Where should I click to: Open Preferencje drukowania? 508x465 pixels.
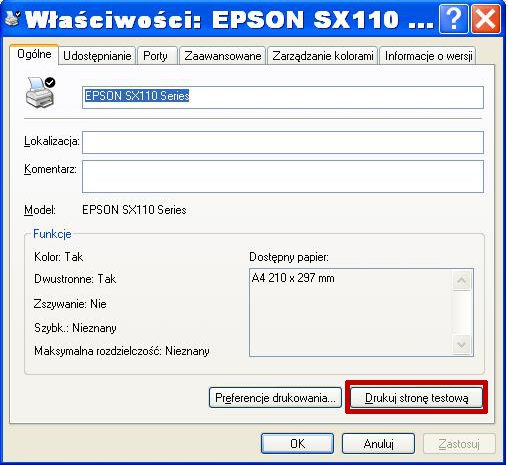pos(275,397)
